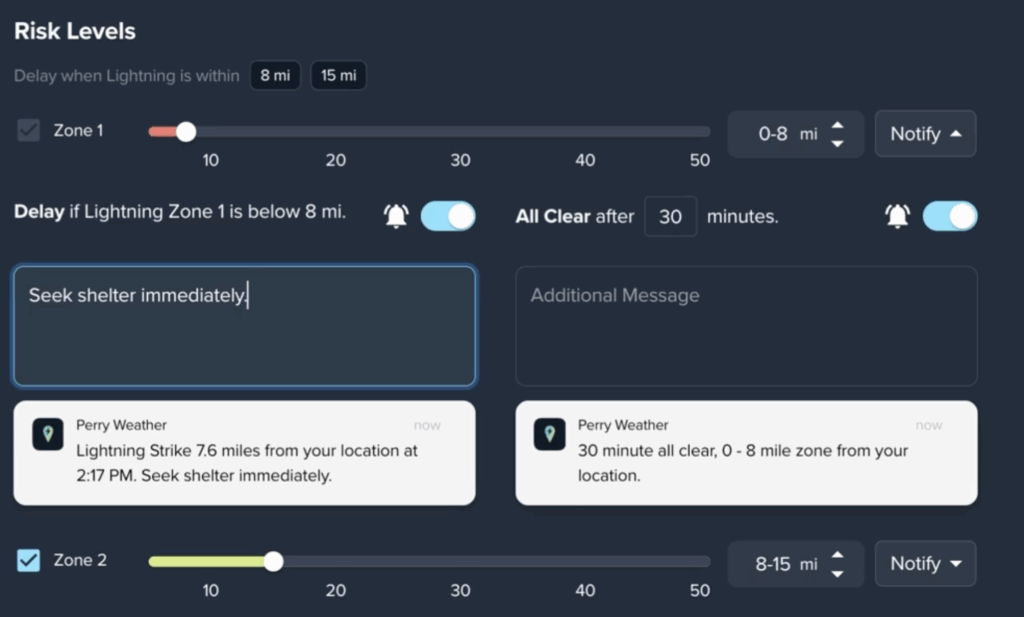Image resolution: width=1024 pixels, height=617 pixels.
Task: Check the Zone 1 checkbox
Action: [x=28, y=130]
